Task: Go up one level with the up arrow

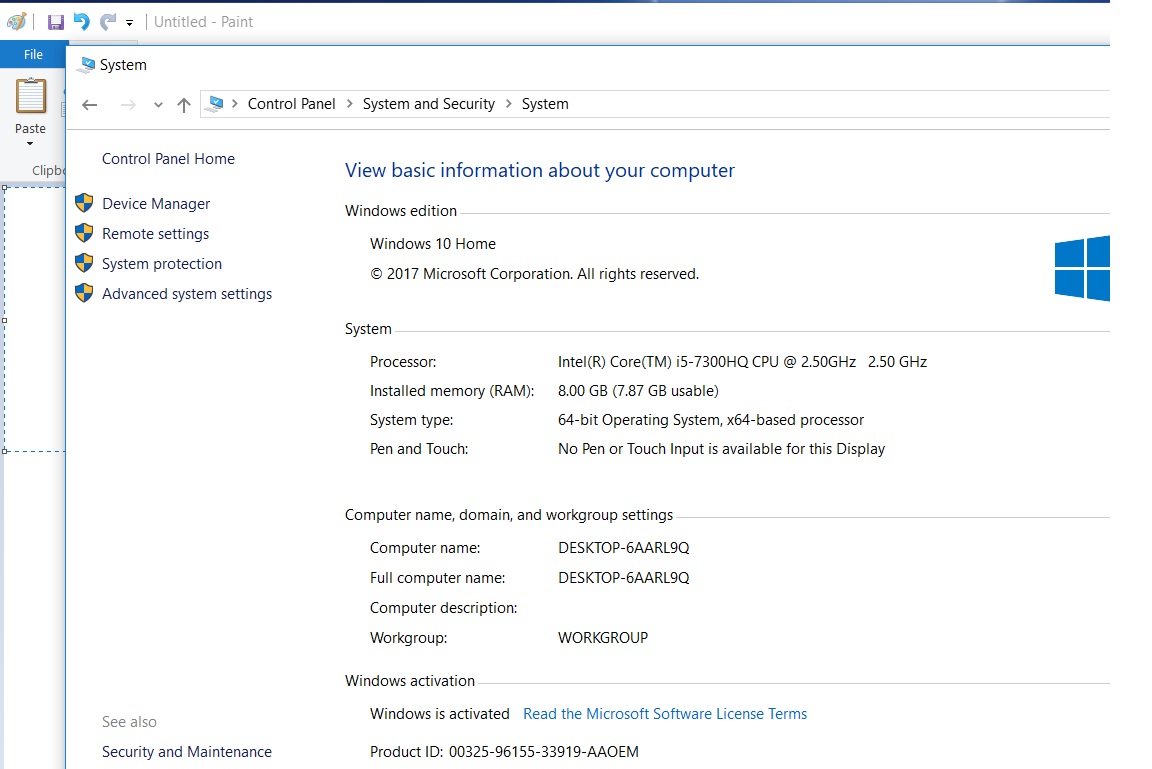Action: click(x=184, y=105)
